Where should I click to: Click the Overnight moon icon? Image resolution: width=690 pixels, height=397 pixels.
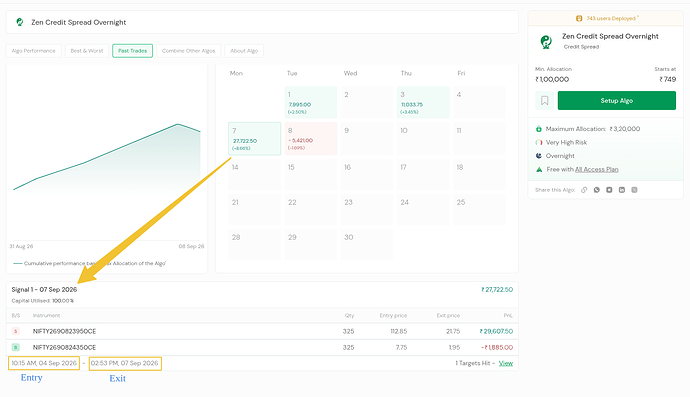539,156
